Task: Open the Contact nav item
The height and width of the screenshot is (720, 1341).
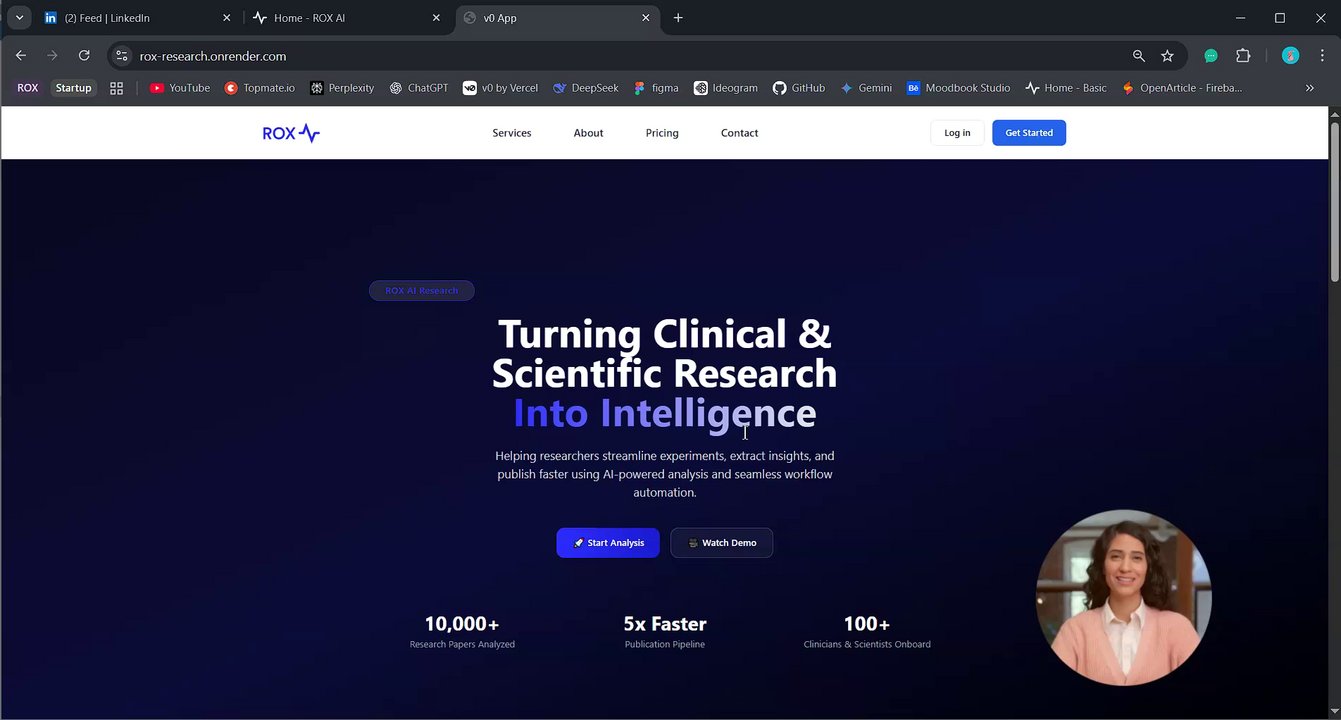Action: (x=739, y=133)
